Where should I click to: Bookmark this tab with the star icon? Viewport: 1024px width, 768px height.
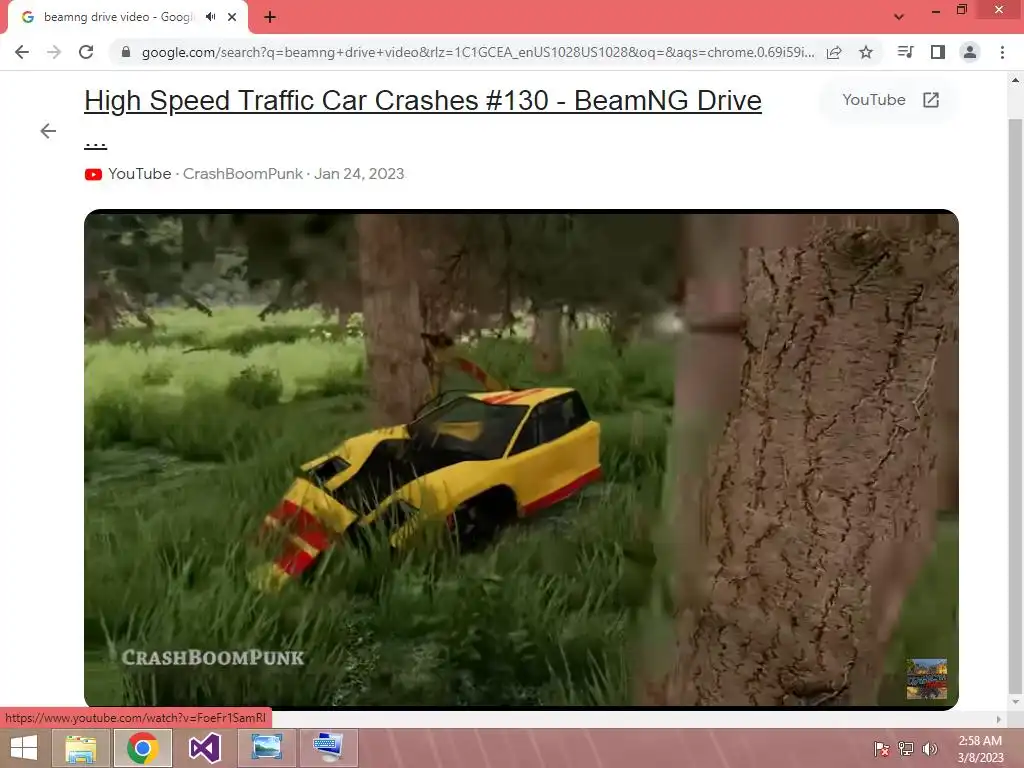(866, 52)
